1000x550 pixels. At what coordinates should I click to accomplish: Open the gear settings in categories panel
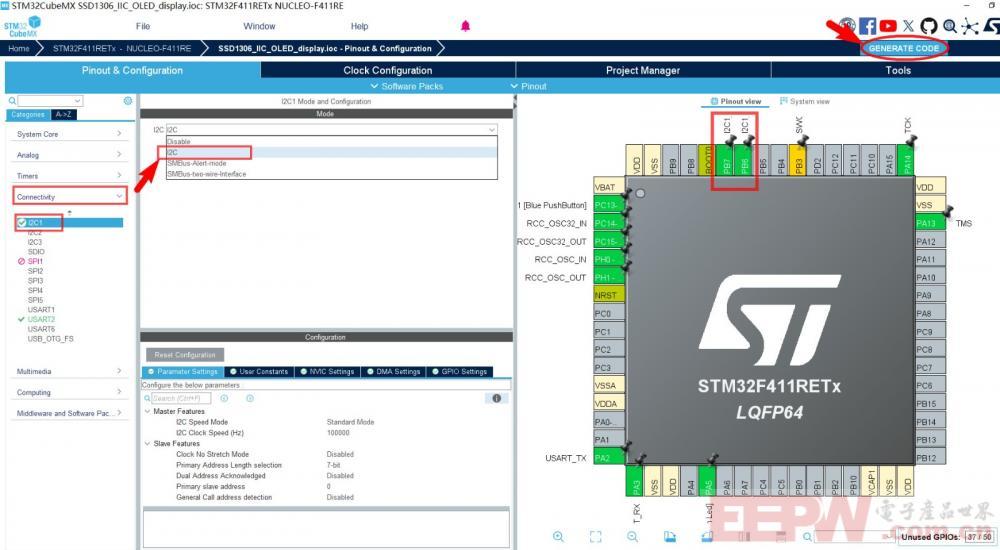tap(128, 101)
